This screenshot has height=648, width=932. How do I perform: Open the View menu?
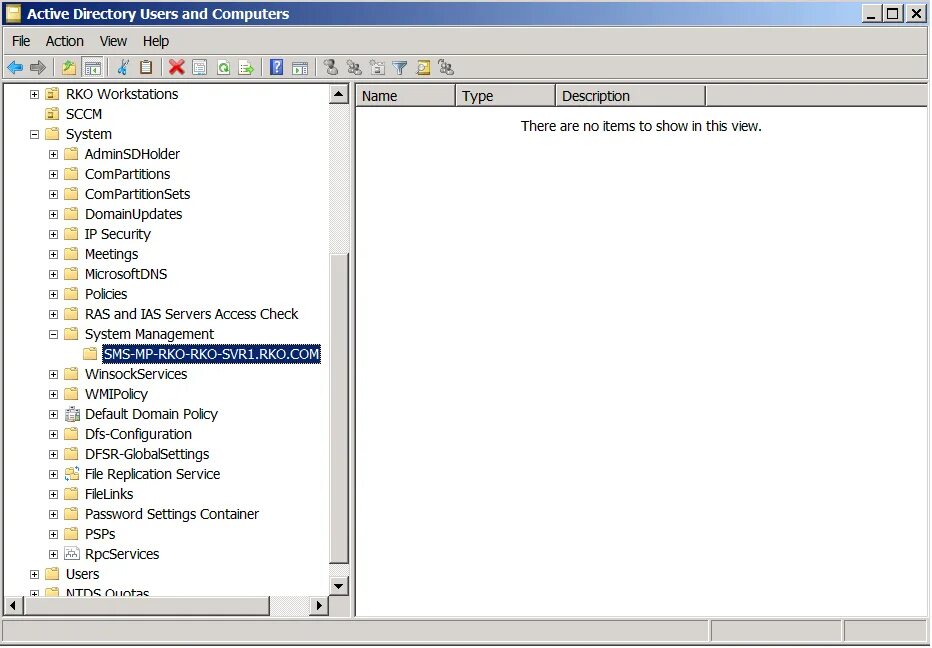tap(113, 41)
